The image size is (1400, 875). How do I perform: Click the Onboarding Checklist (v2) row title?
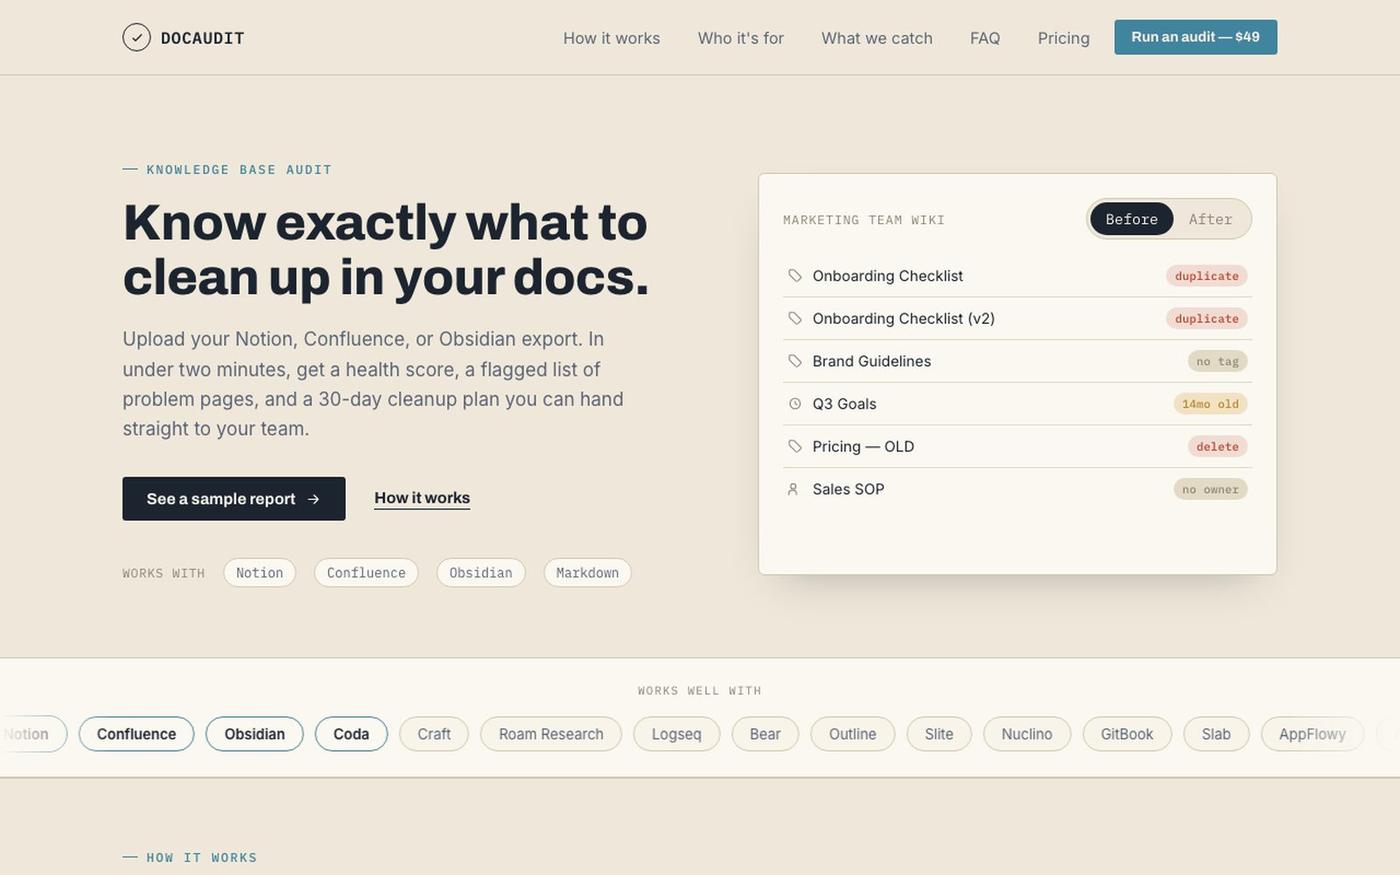(903, 319)
